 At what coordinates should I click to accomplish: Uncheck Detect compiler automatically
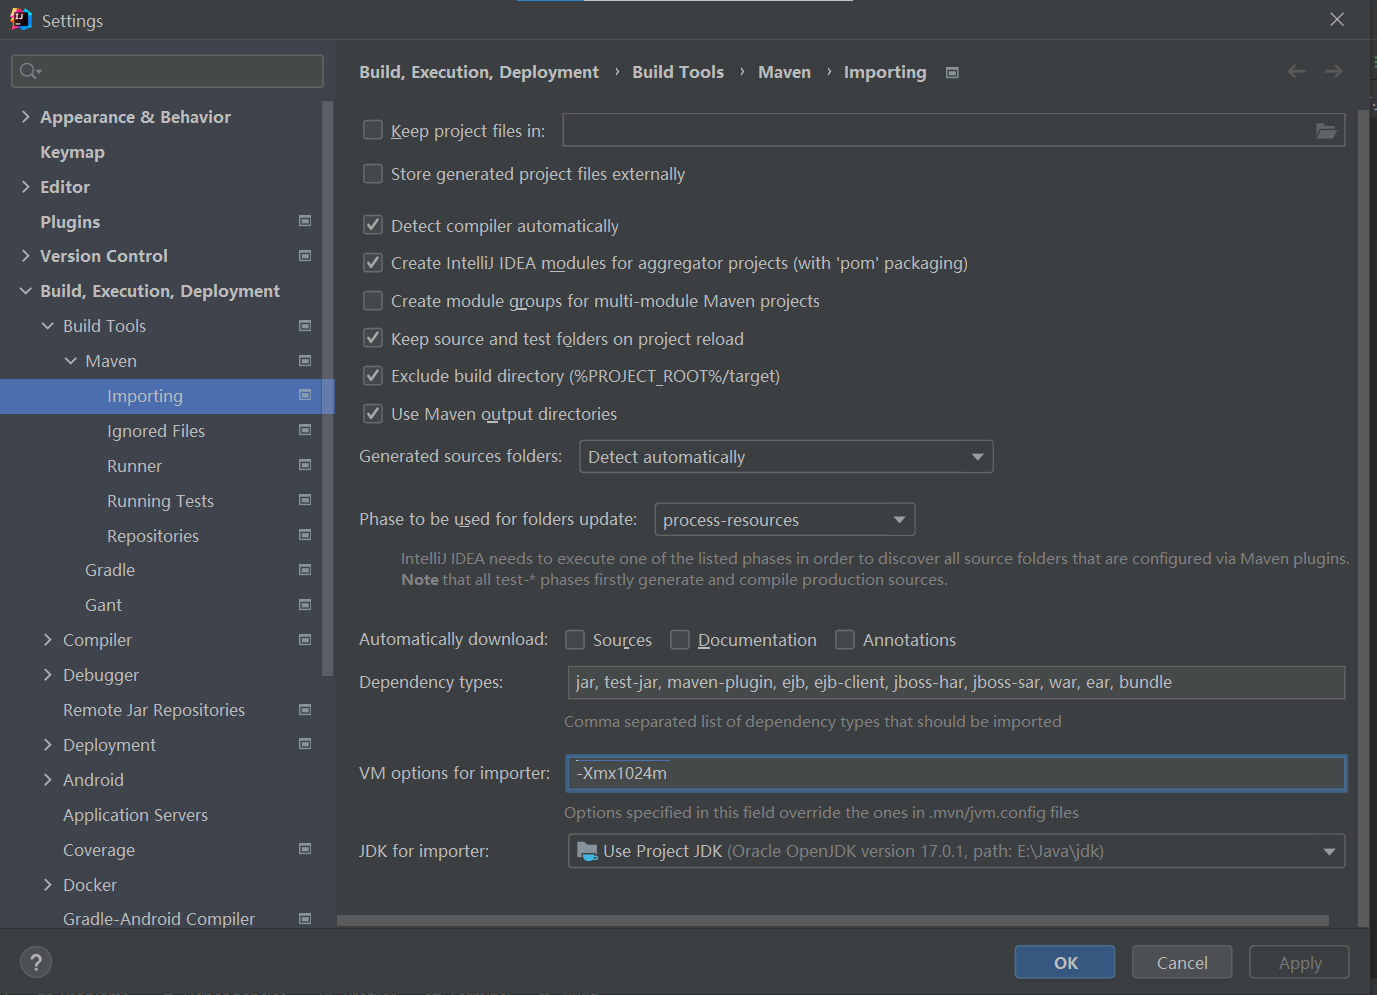click(x=373, y=225)
